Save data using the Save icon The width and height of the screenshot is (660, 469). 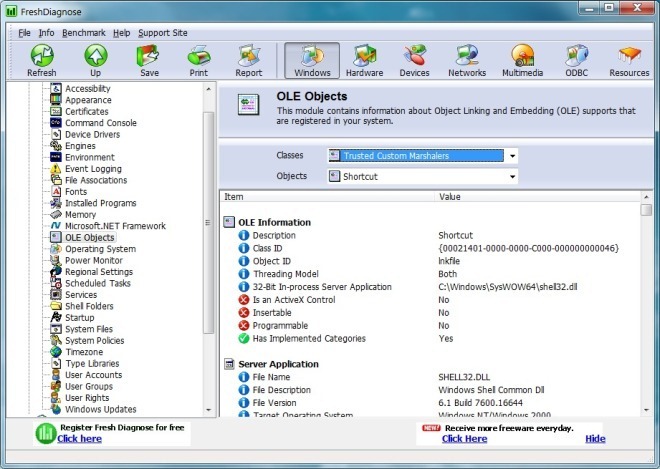point(149,61)
